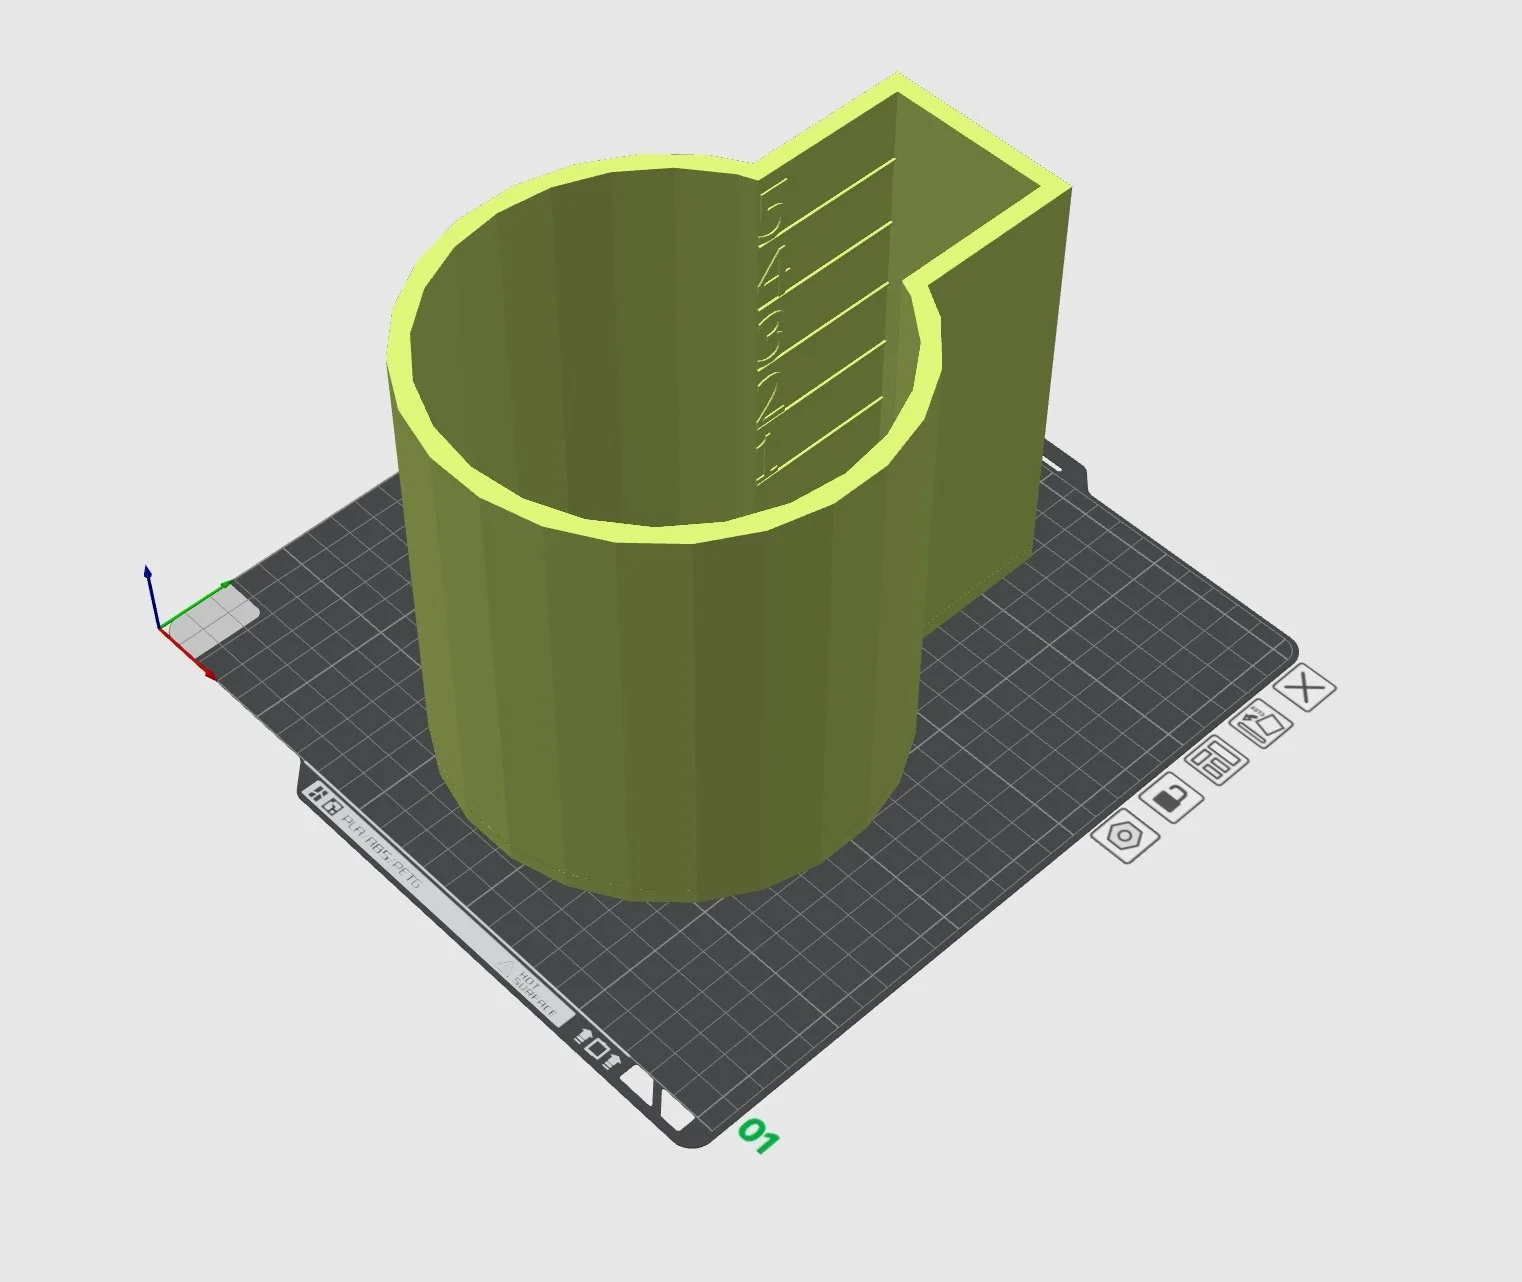Open plate settings hexagon icon

tap(1126, 836)
